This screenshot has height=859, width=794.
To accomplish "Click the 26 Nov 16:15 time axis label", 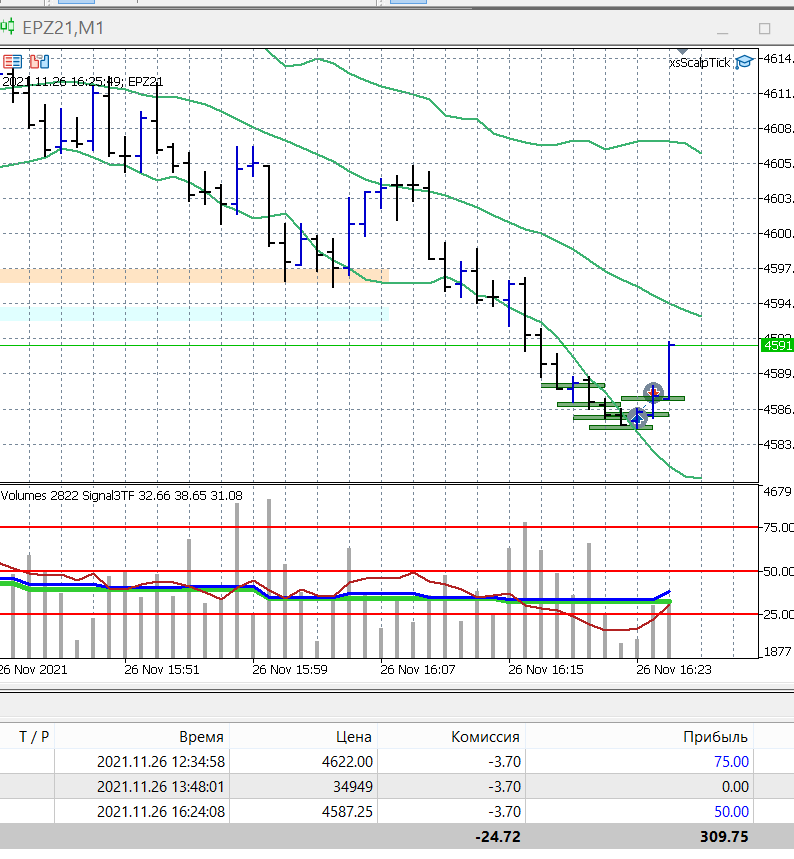I will point(546,669).
